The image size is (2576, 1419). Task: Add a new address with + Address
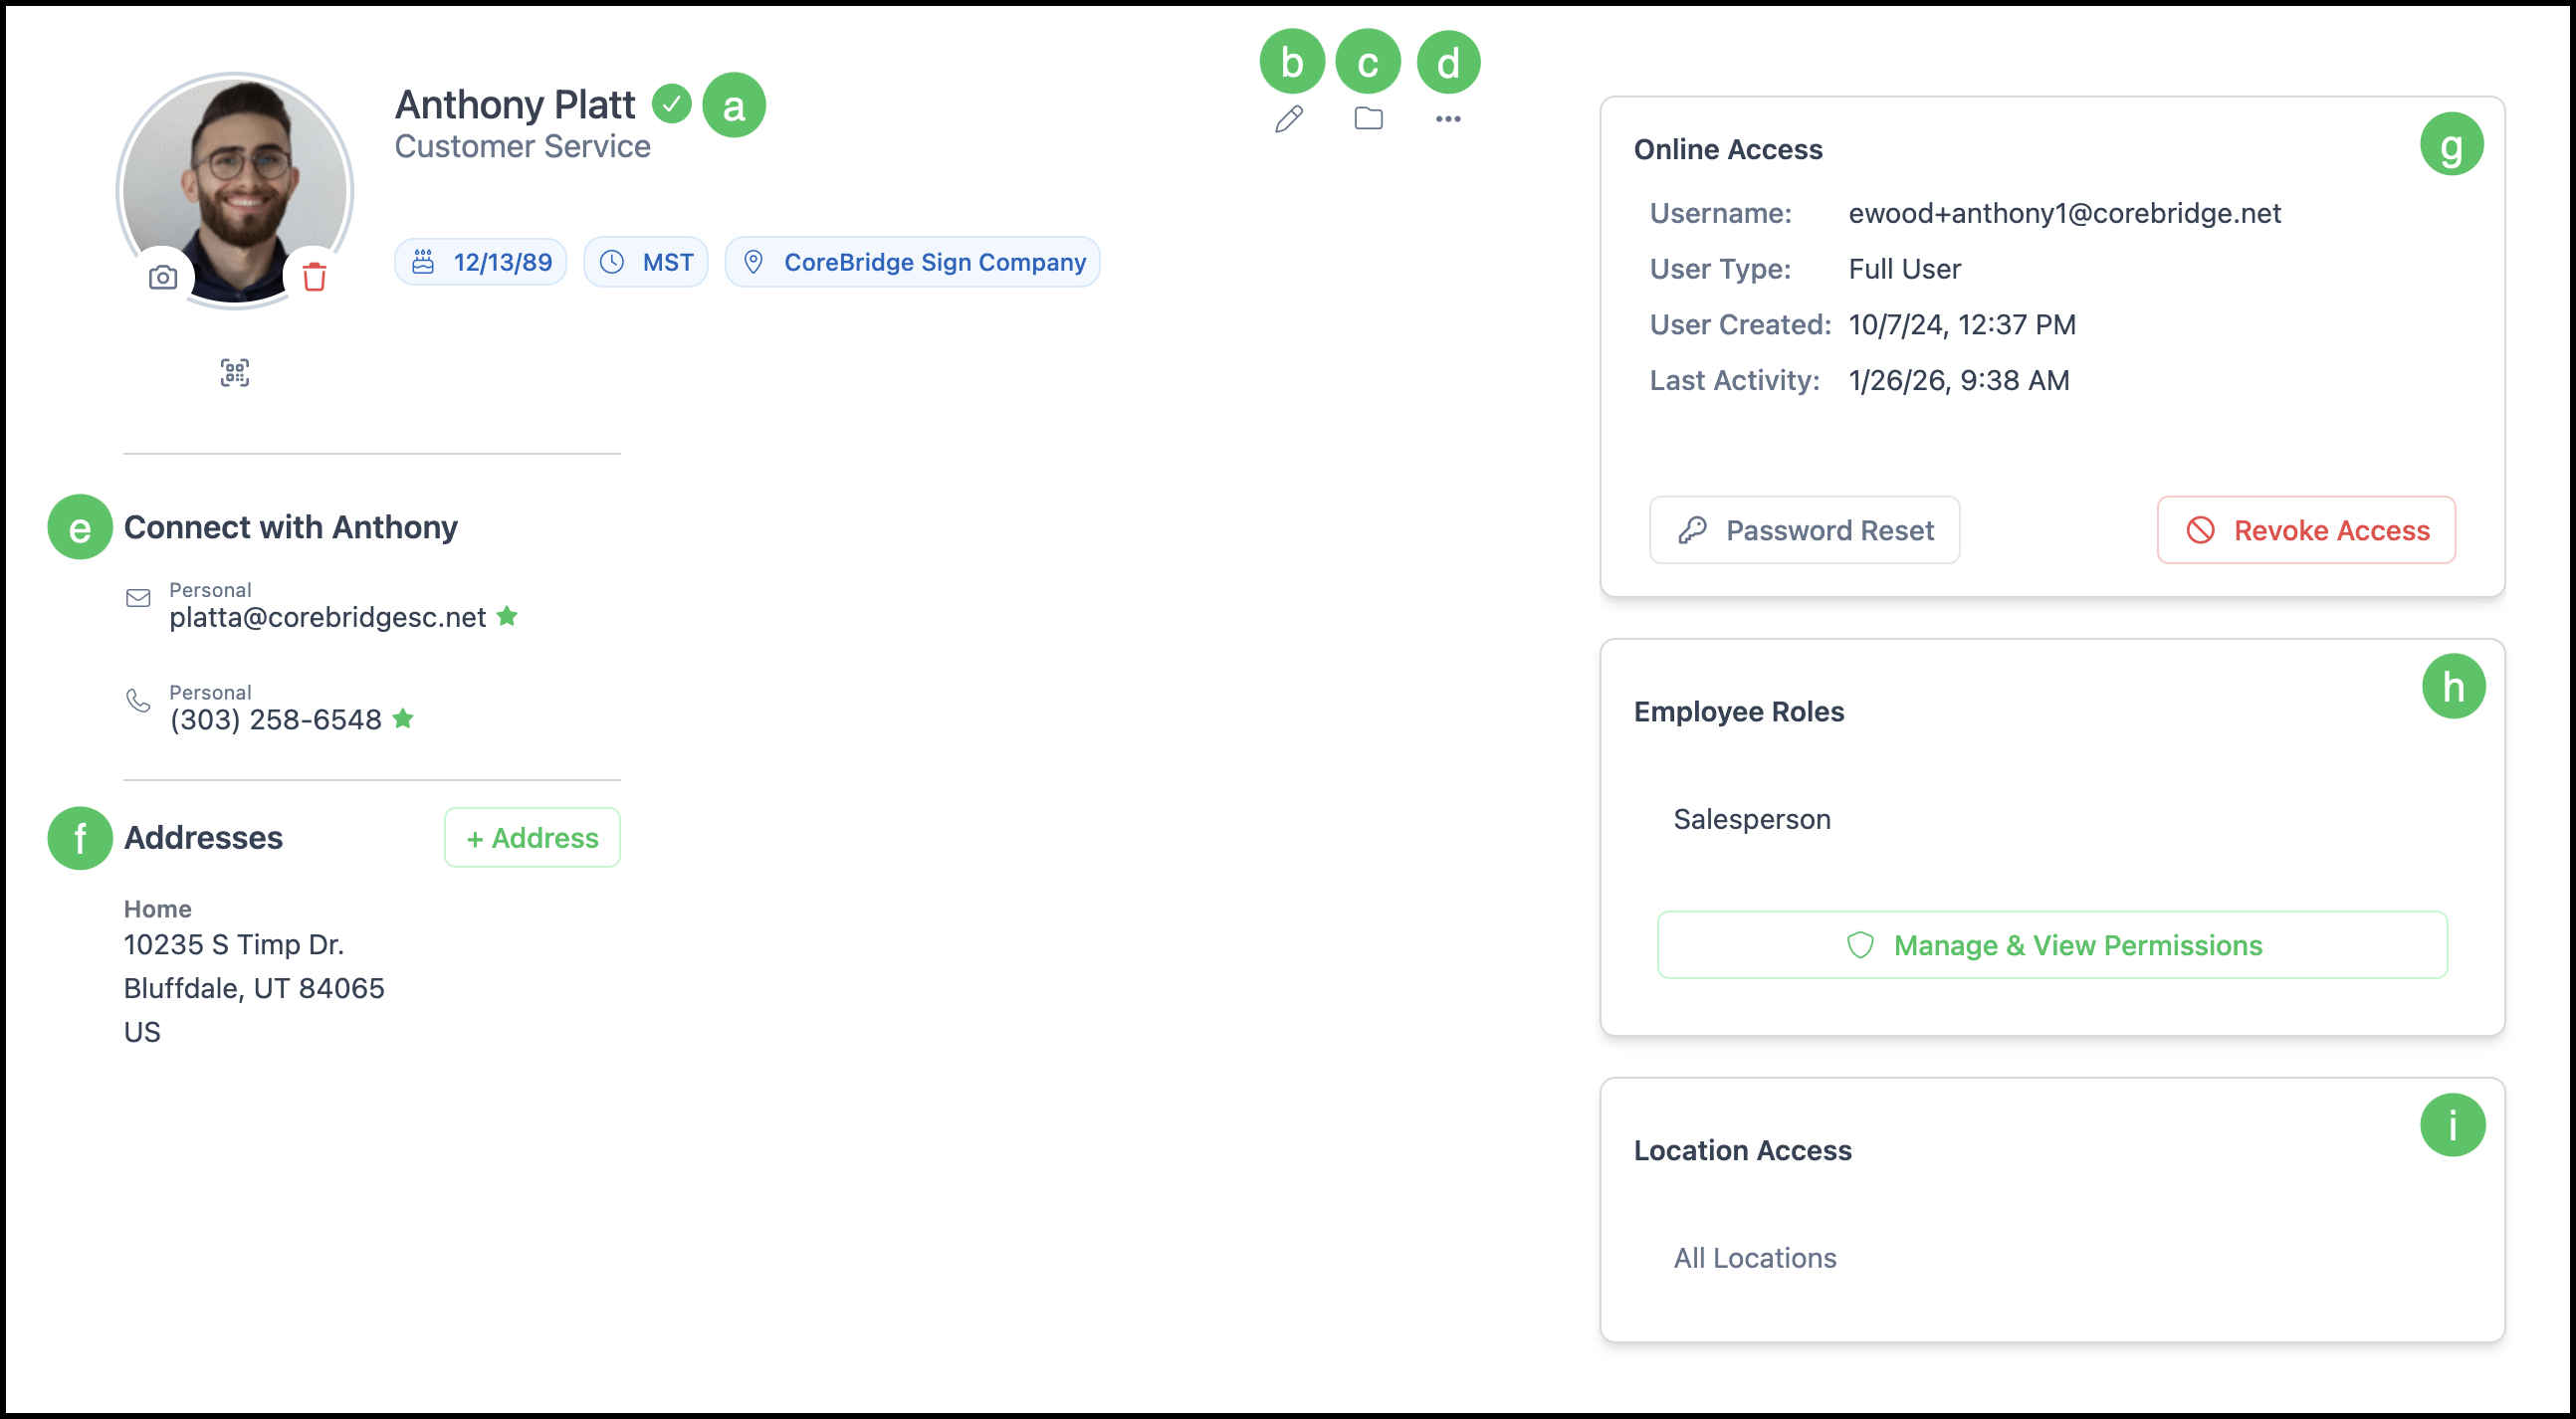[532, 838]
